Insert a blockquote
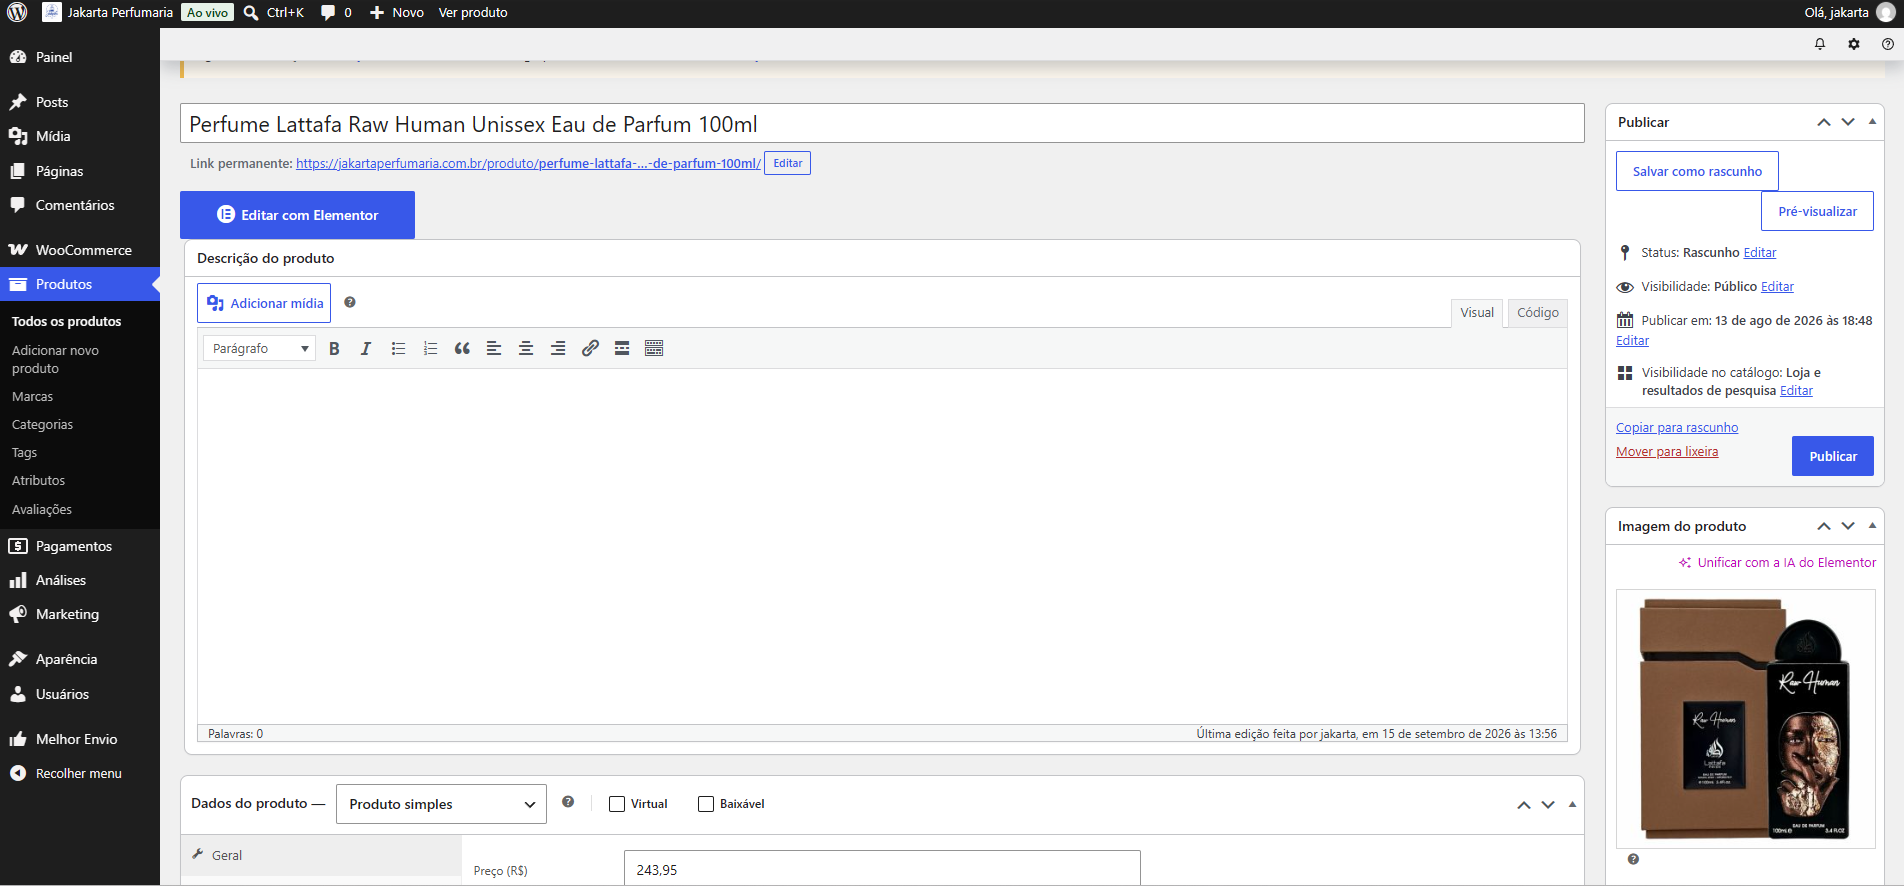1904x886 pixels. point(462,348)
